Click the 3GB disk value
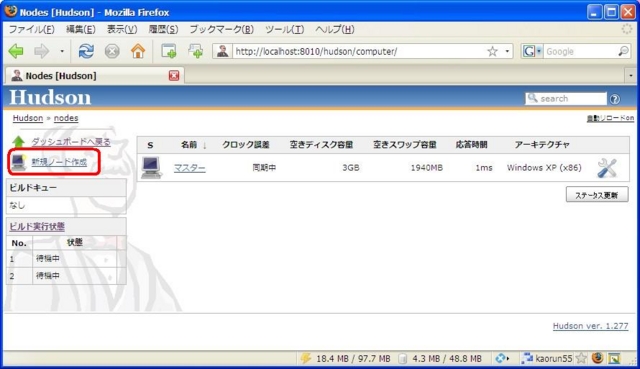Screen dimensions: 640x369 coord(351,167)
